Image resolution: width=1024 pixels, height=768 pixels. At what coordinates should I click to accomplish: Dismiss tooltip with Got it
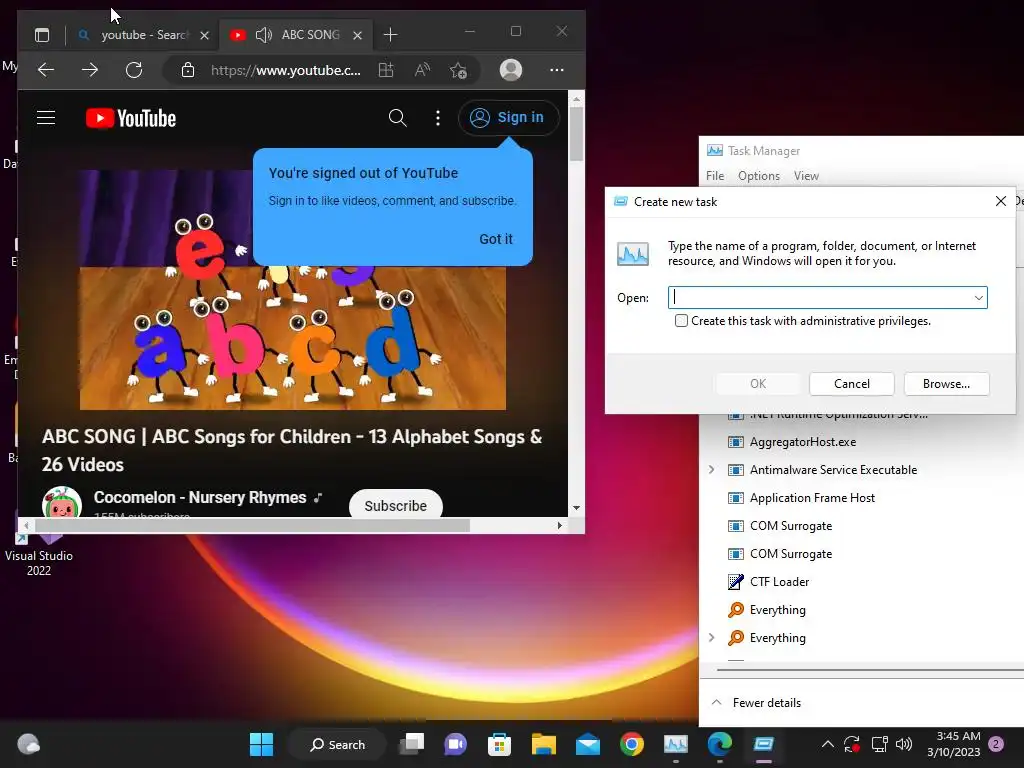[x=496, y=239]
